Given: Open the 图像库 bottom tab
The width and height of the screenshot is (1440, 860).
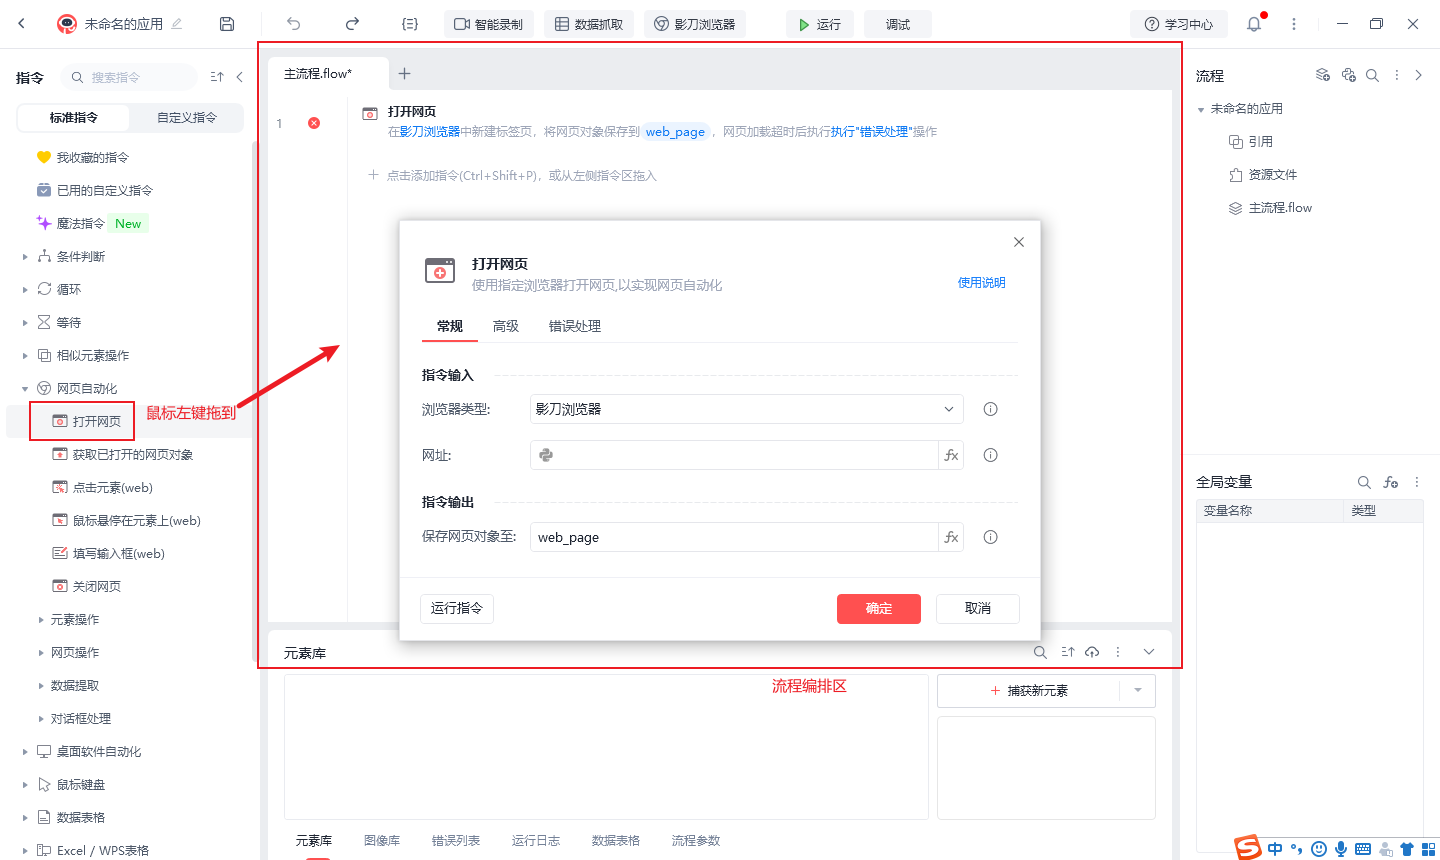Looking at the screenshot, I should pos(382,840).
